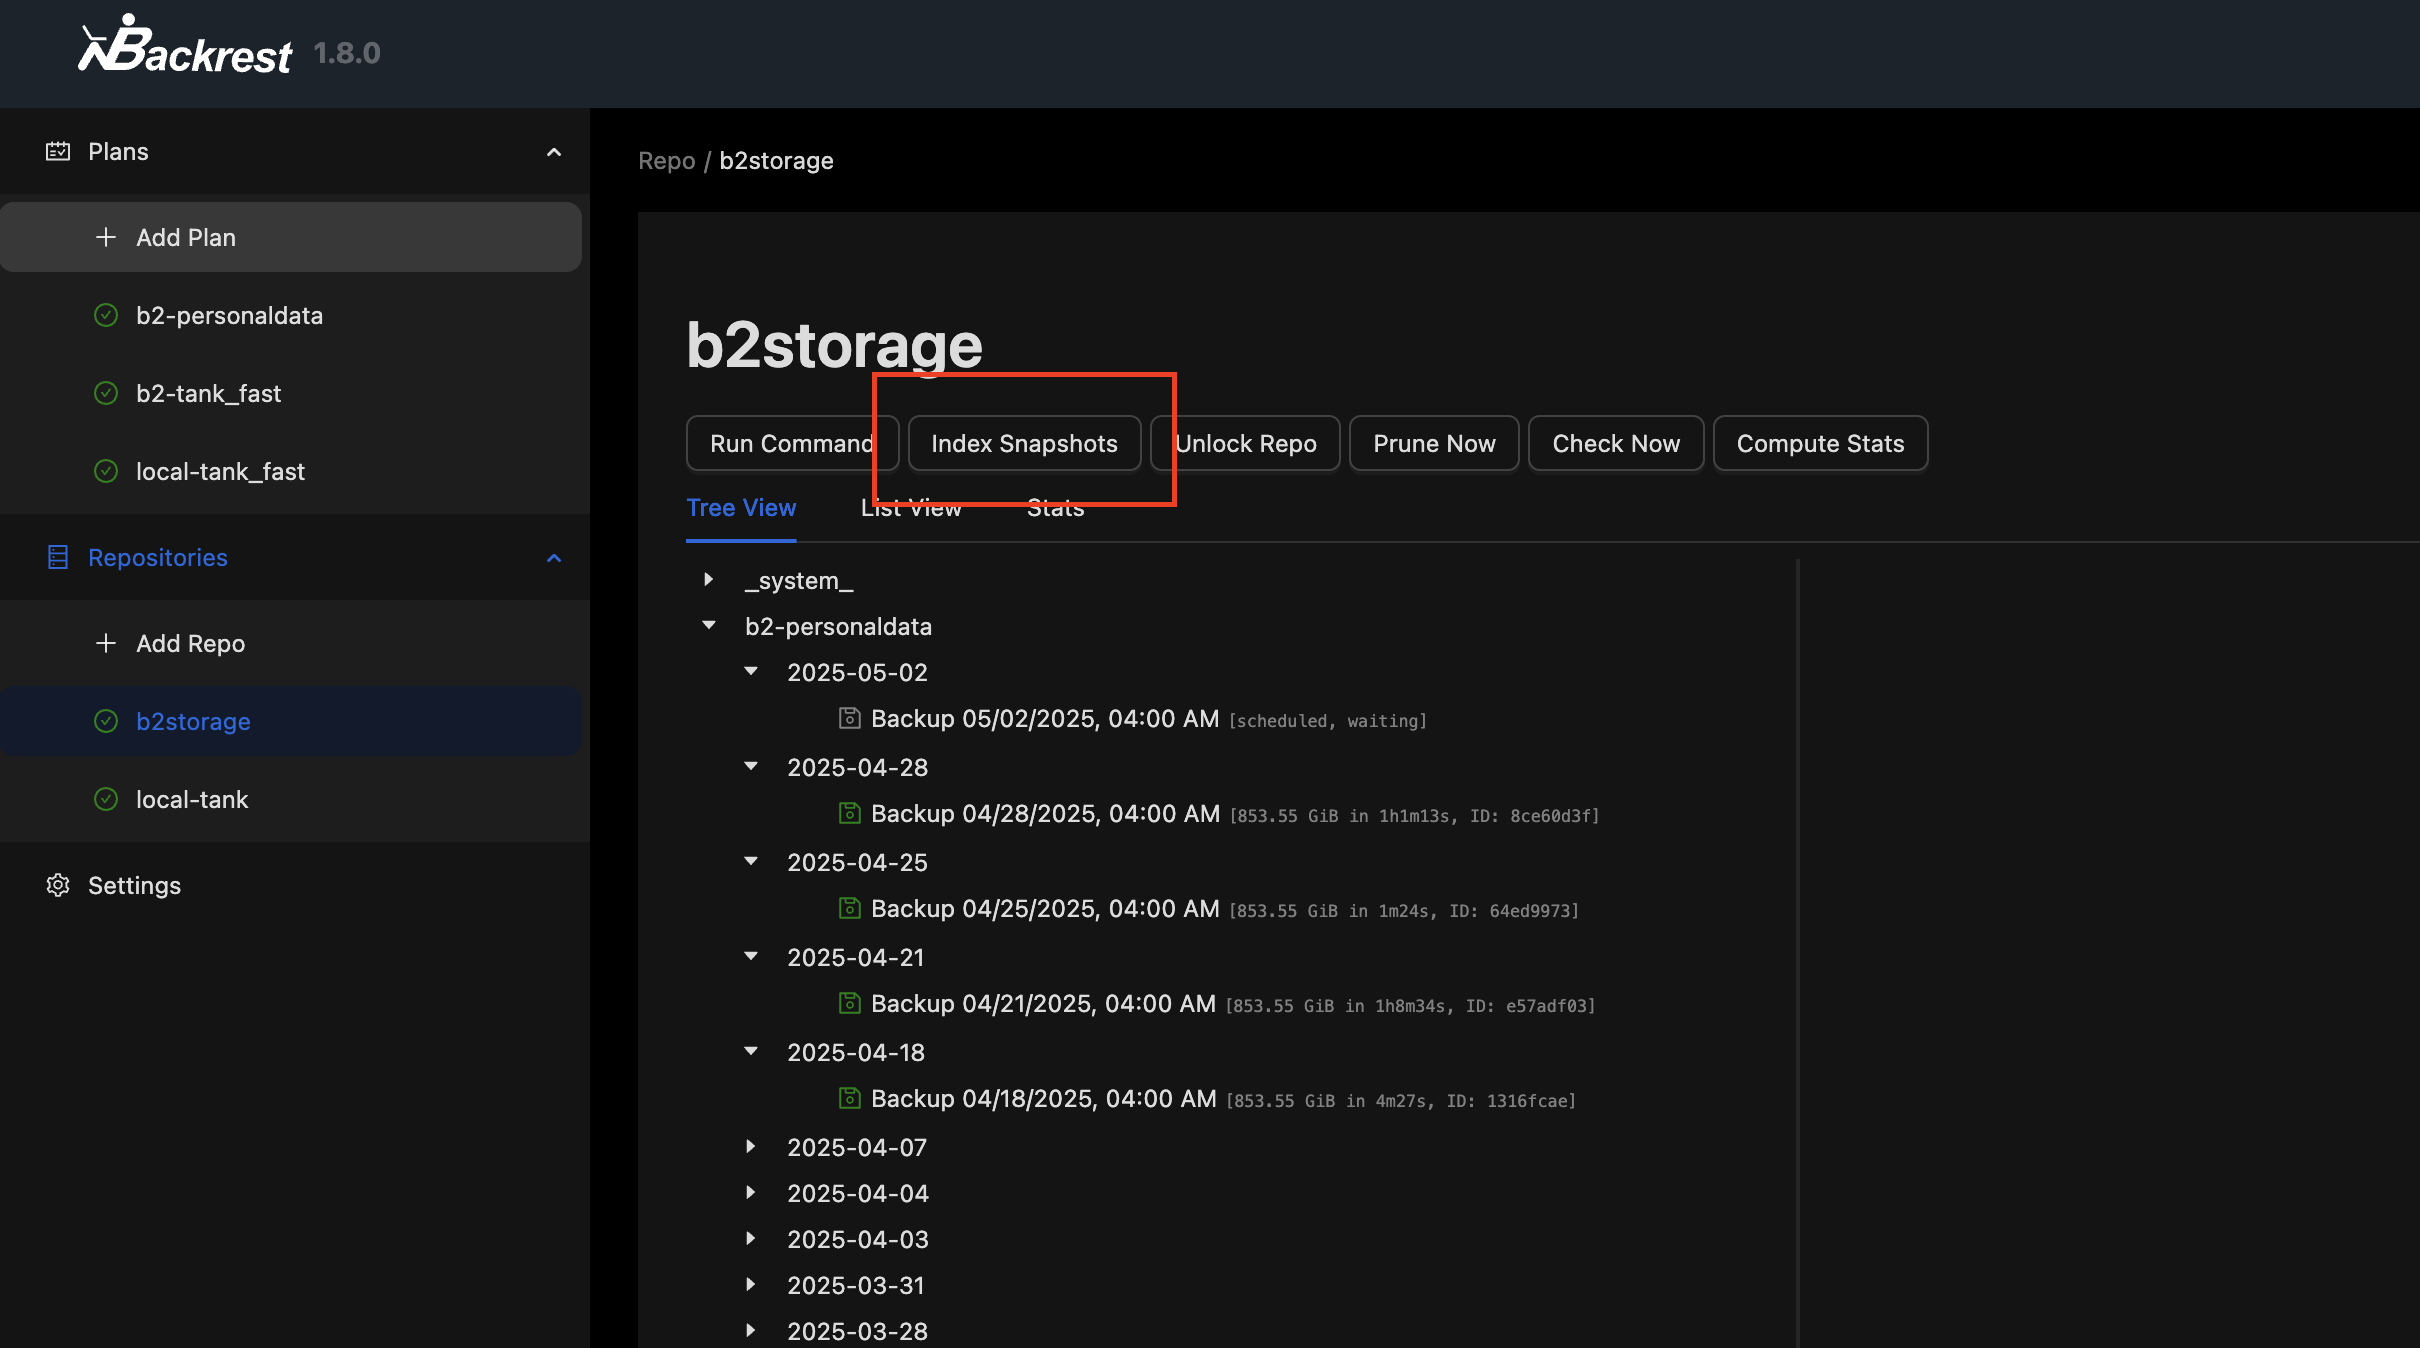
Task: Open the b2-personaldata plan
Action: click(291, 315)
